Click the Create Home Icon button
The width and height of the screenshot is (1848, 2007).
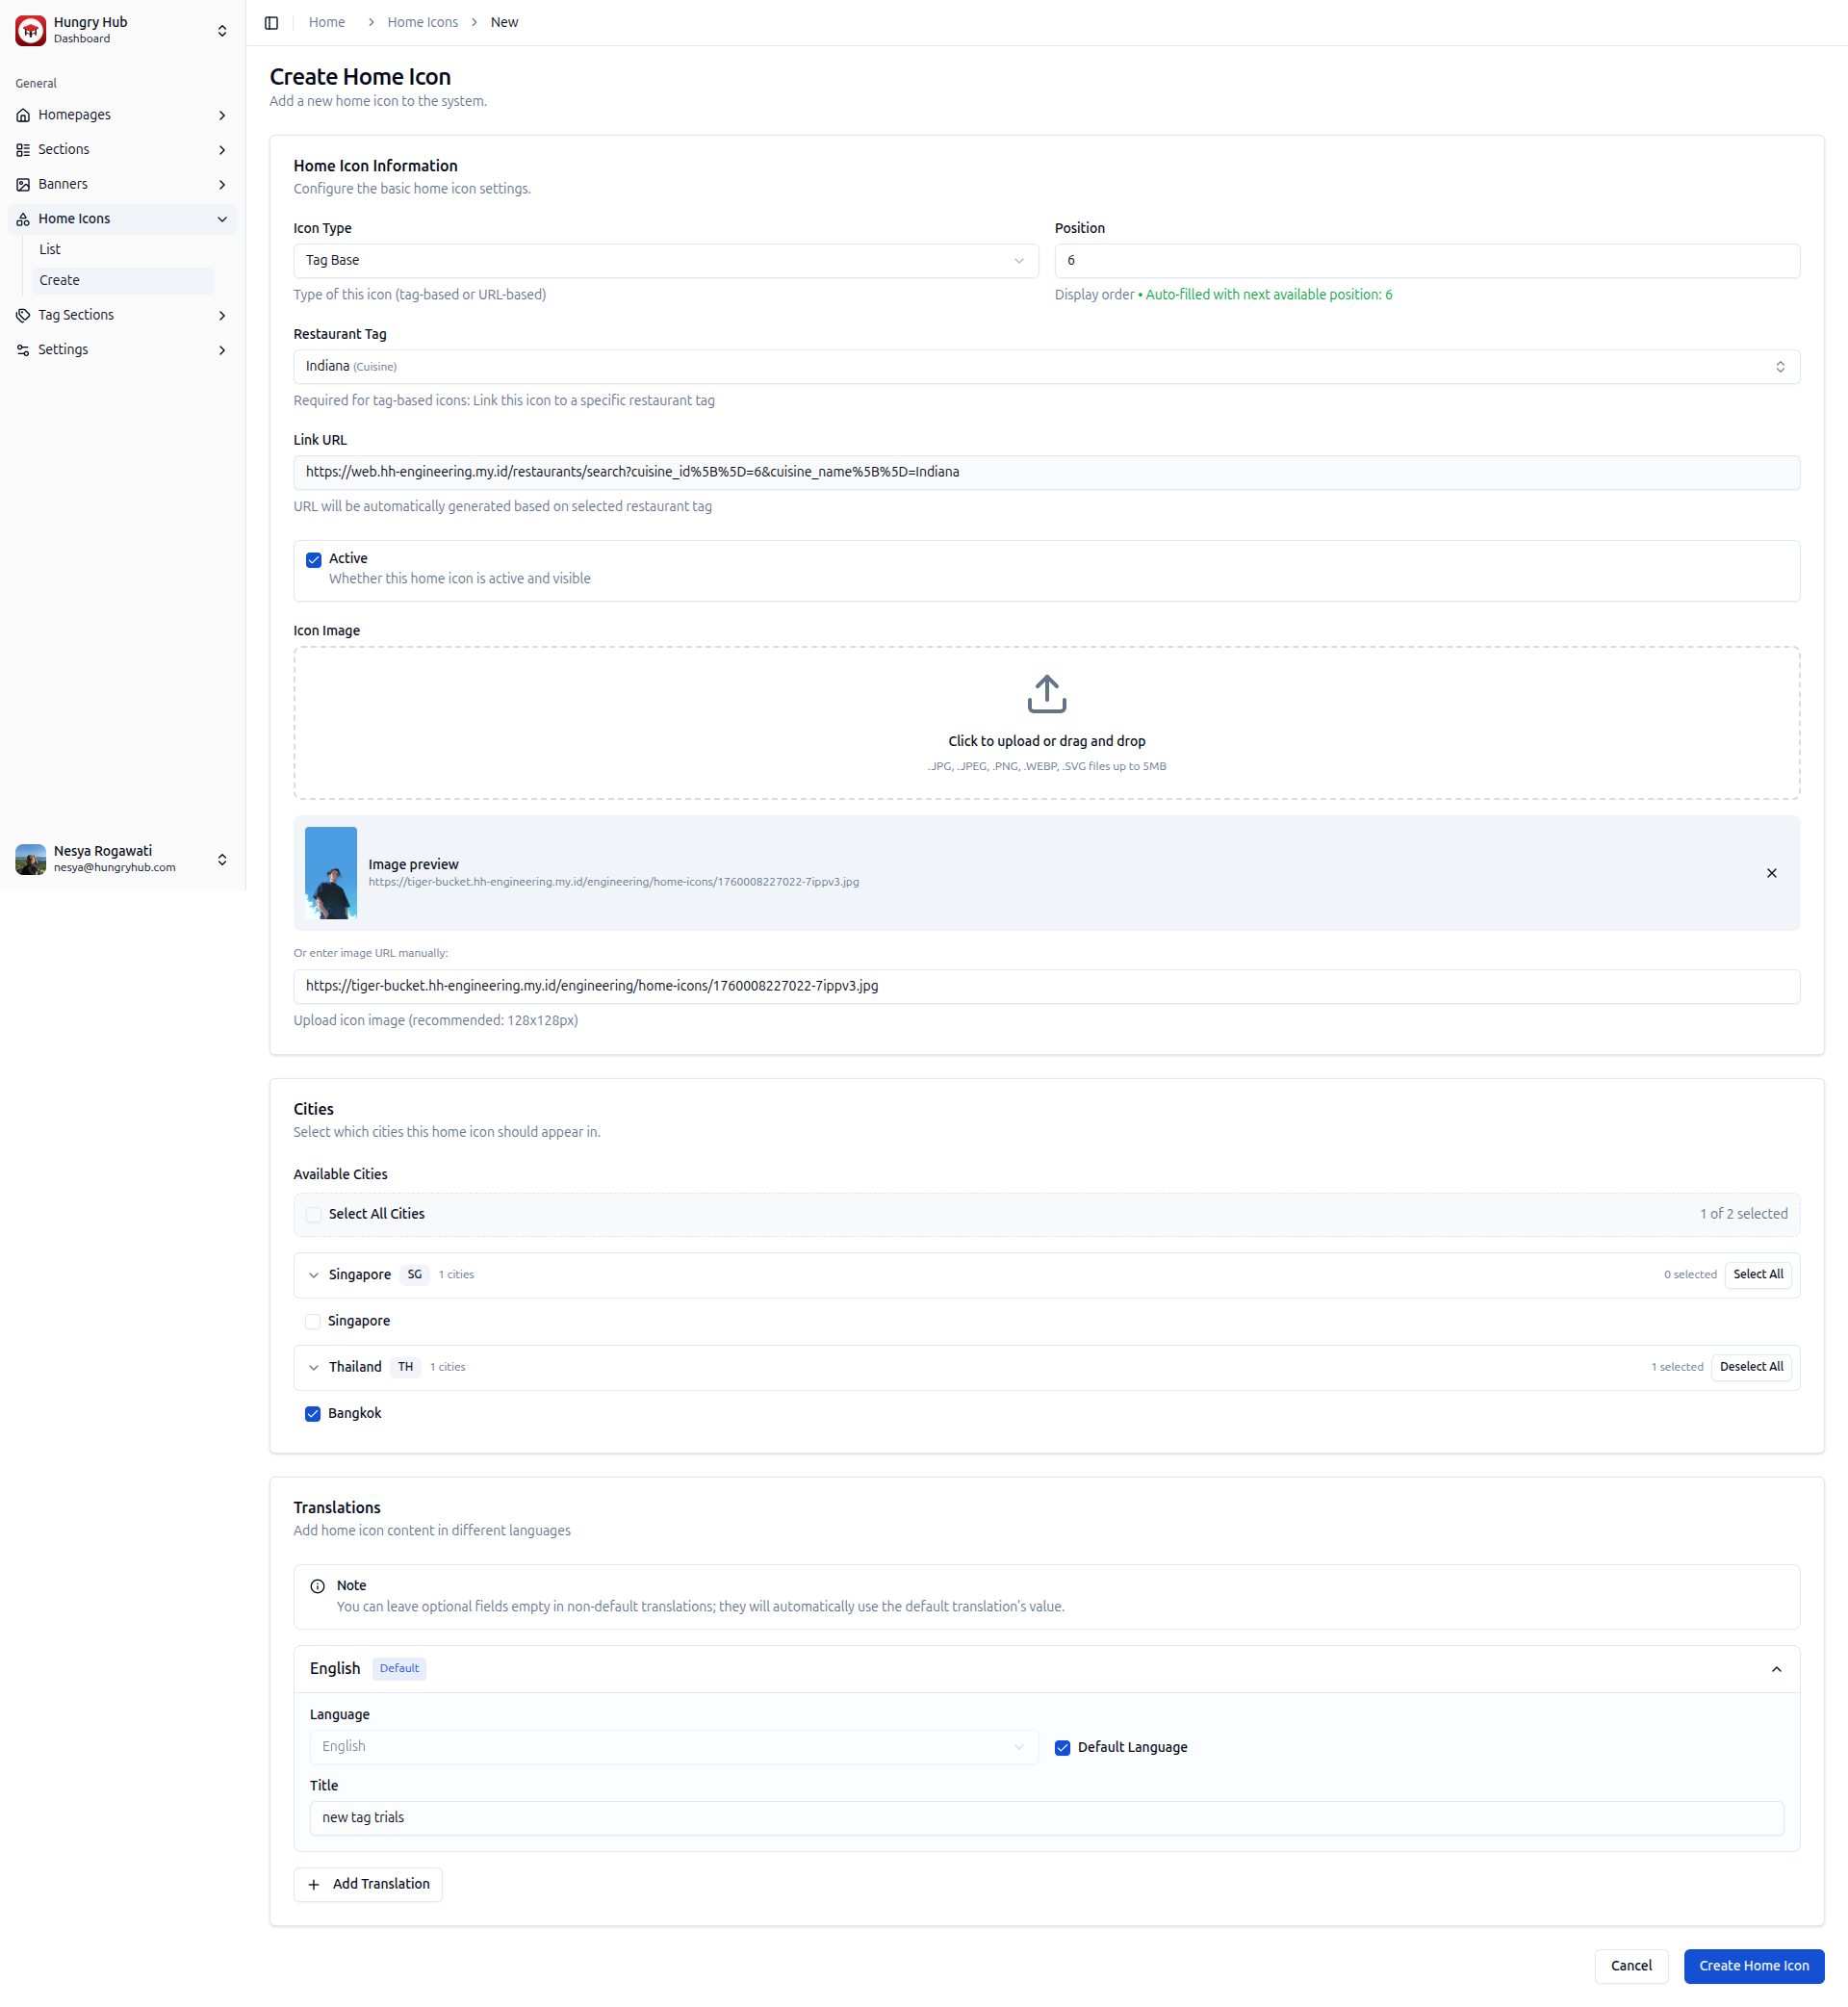(x=1753, y=1965)
